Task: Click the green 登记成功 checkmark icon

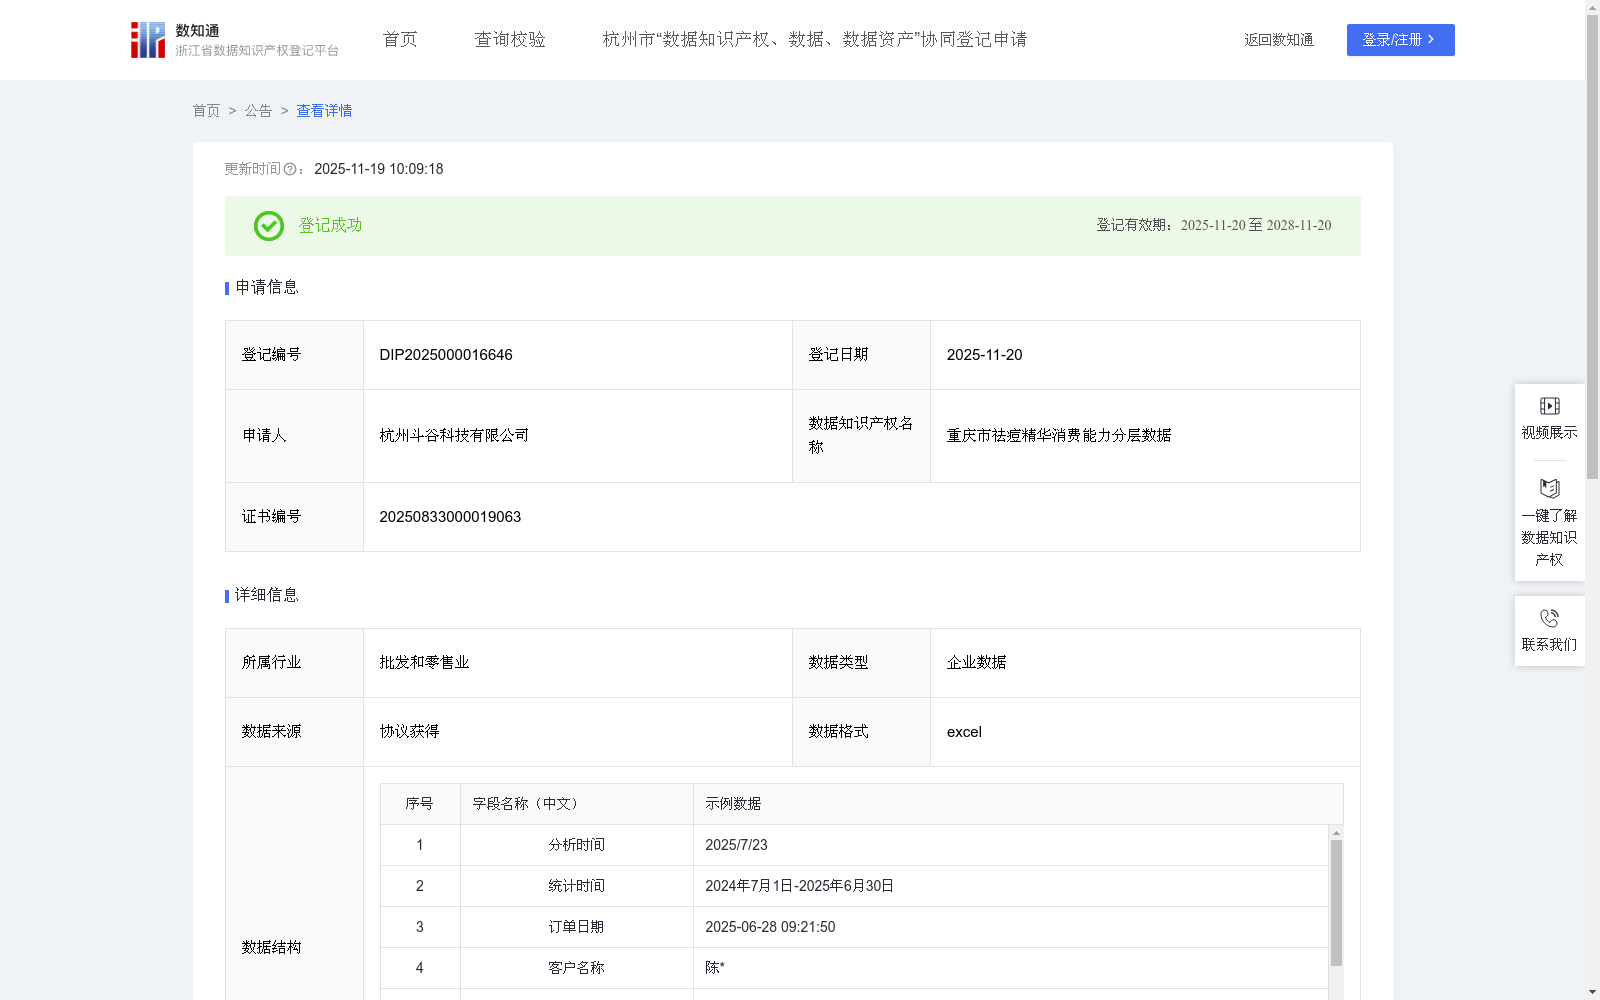Action: [268, 226]
